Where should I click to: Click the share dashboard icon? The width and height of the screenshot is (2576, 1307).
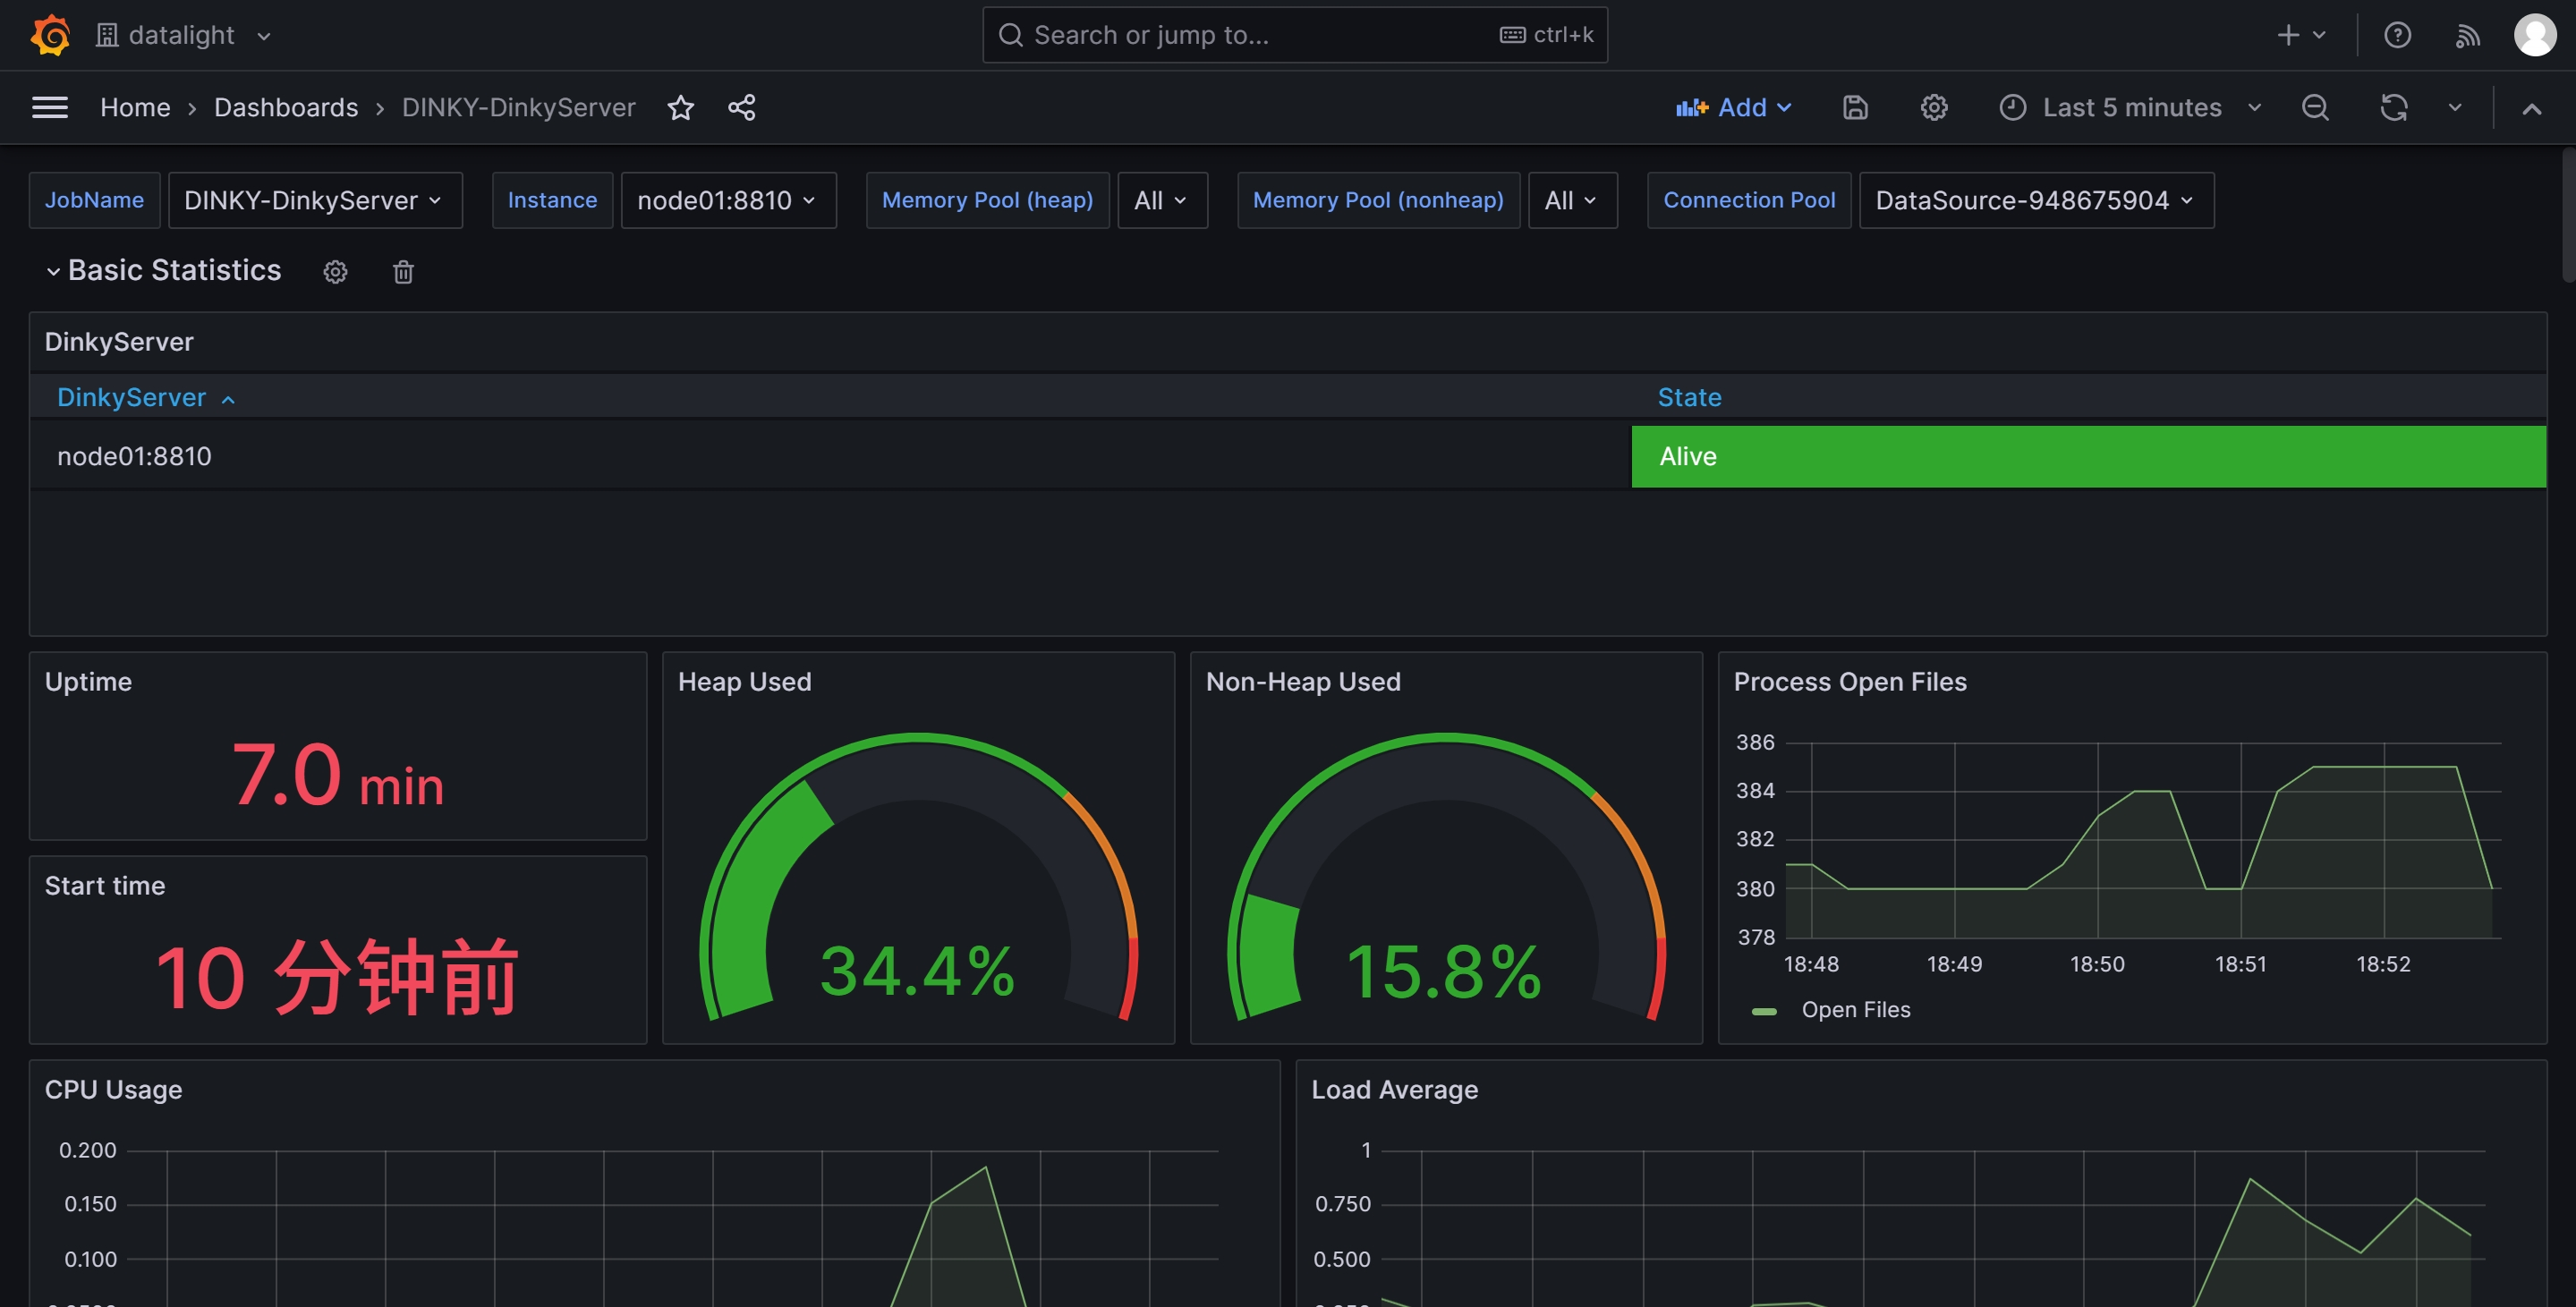click(x=741, y=108)
